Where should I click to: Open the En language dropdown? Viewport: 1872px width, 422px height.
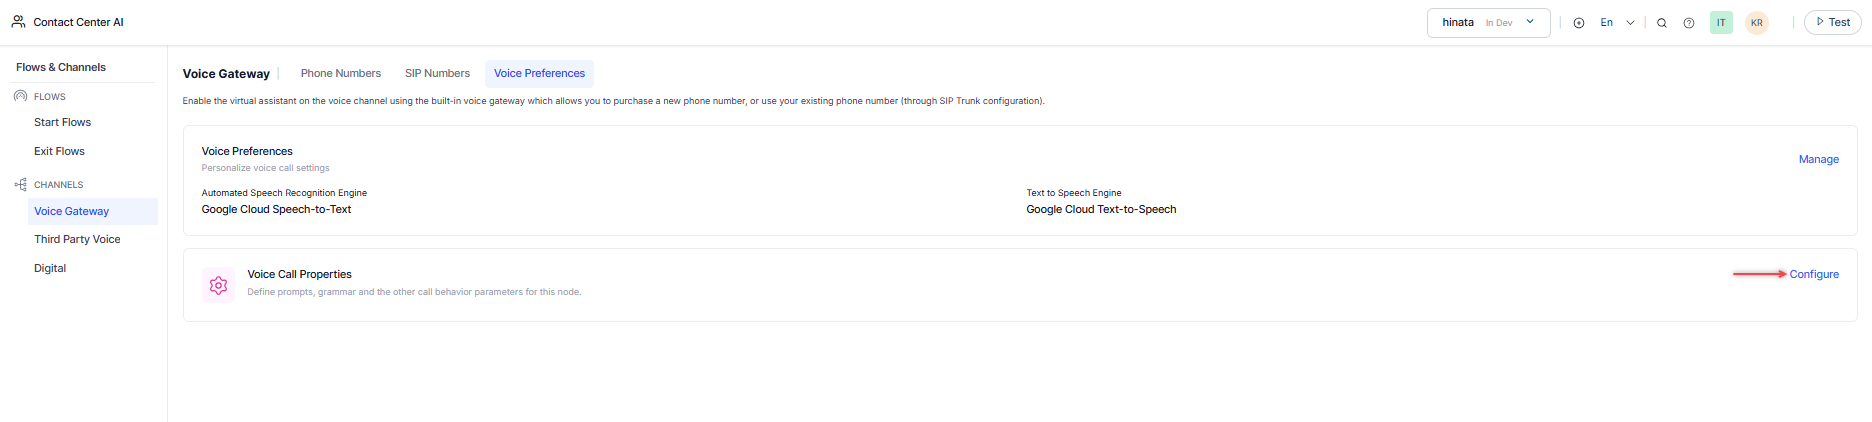point(1617,23)
